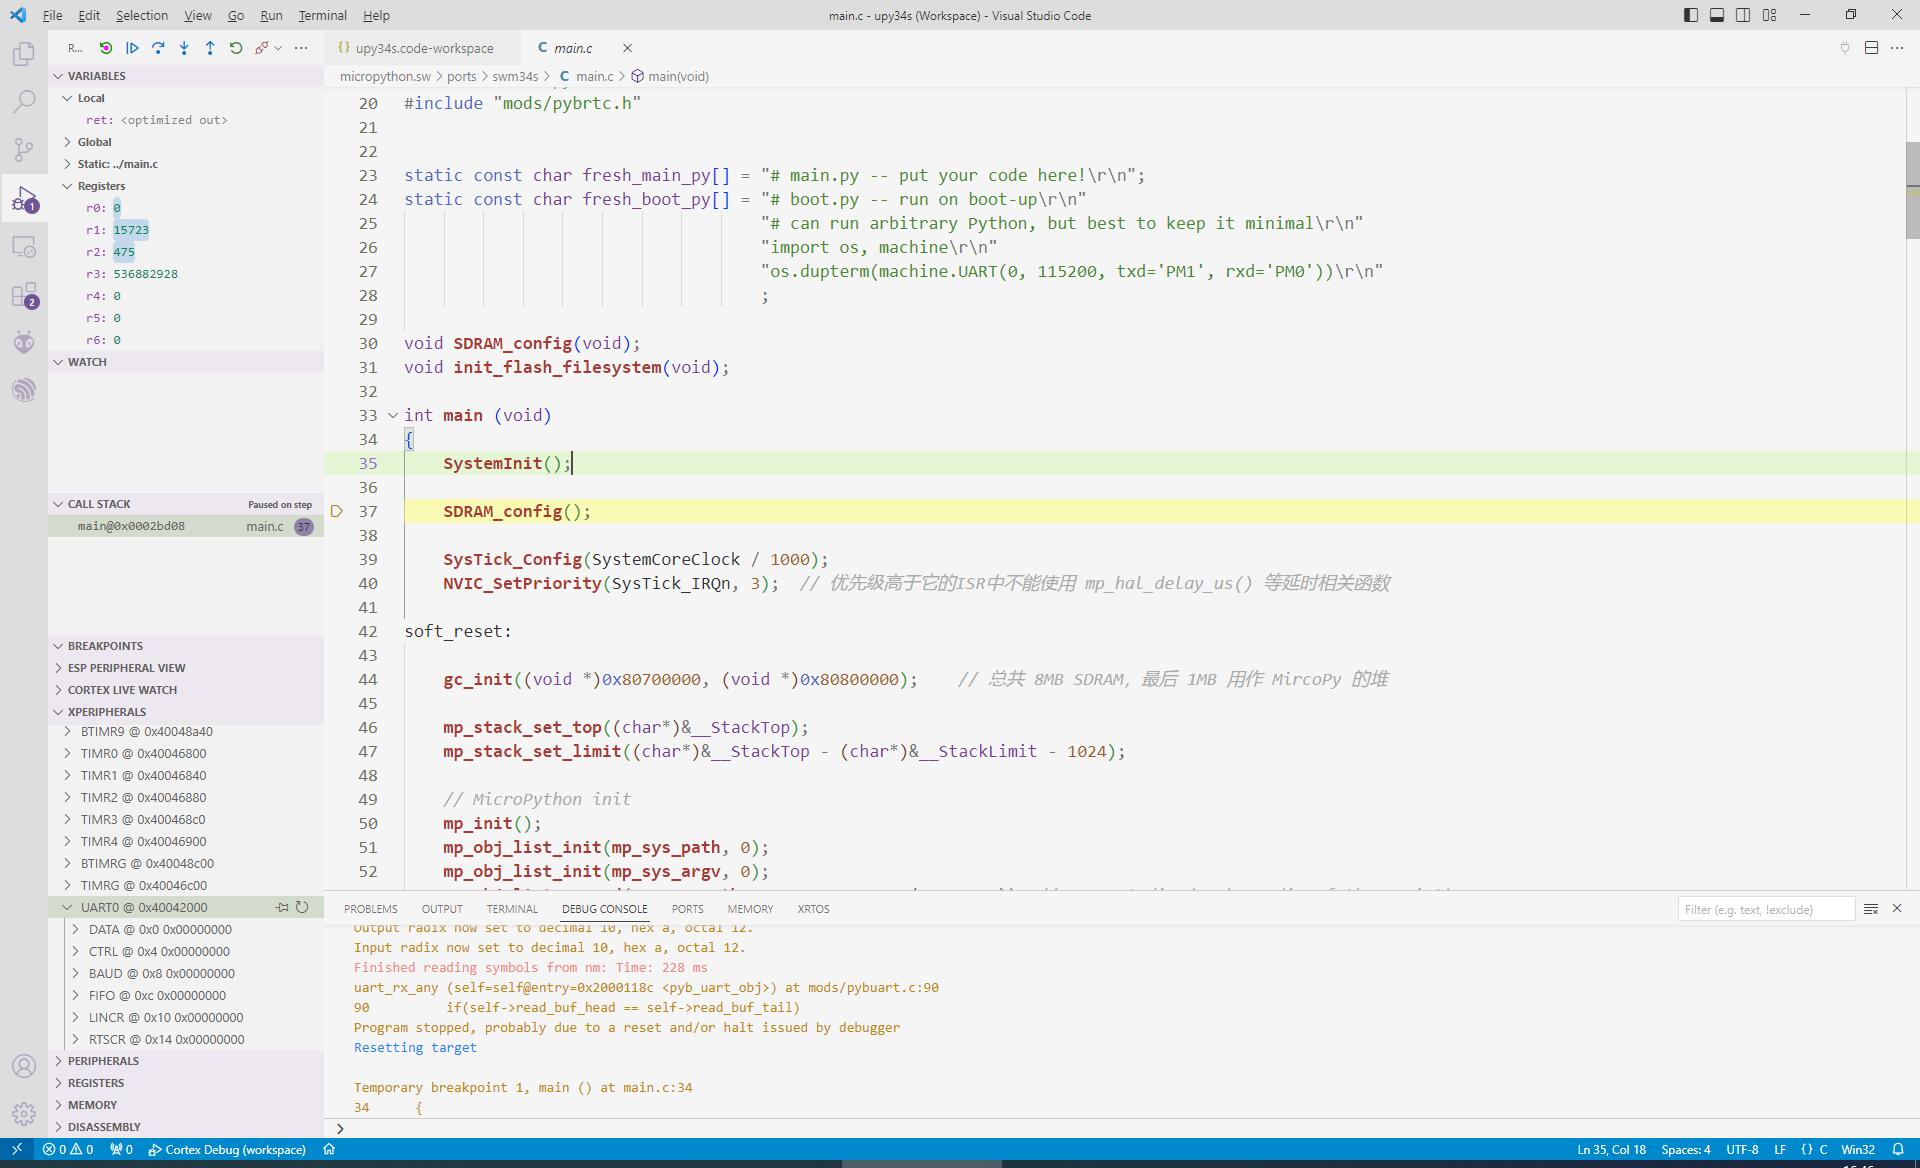Click the Step Into debug icon
Screen dimensions: 1920x1168
point(184,48)
